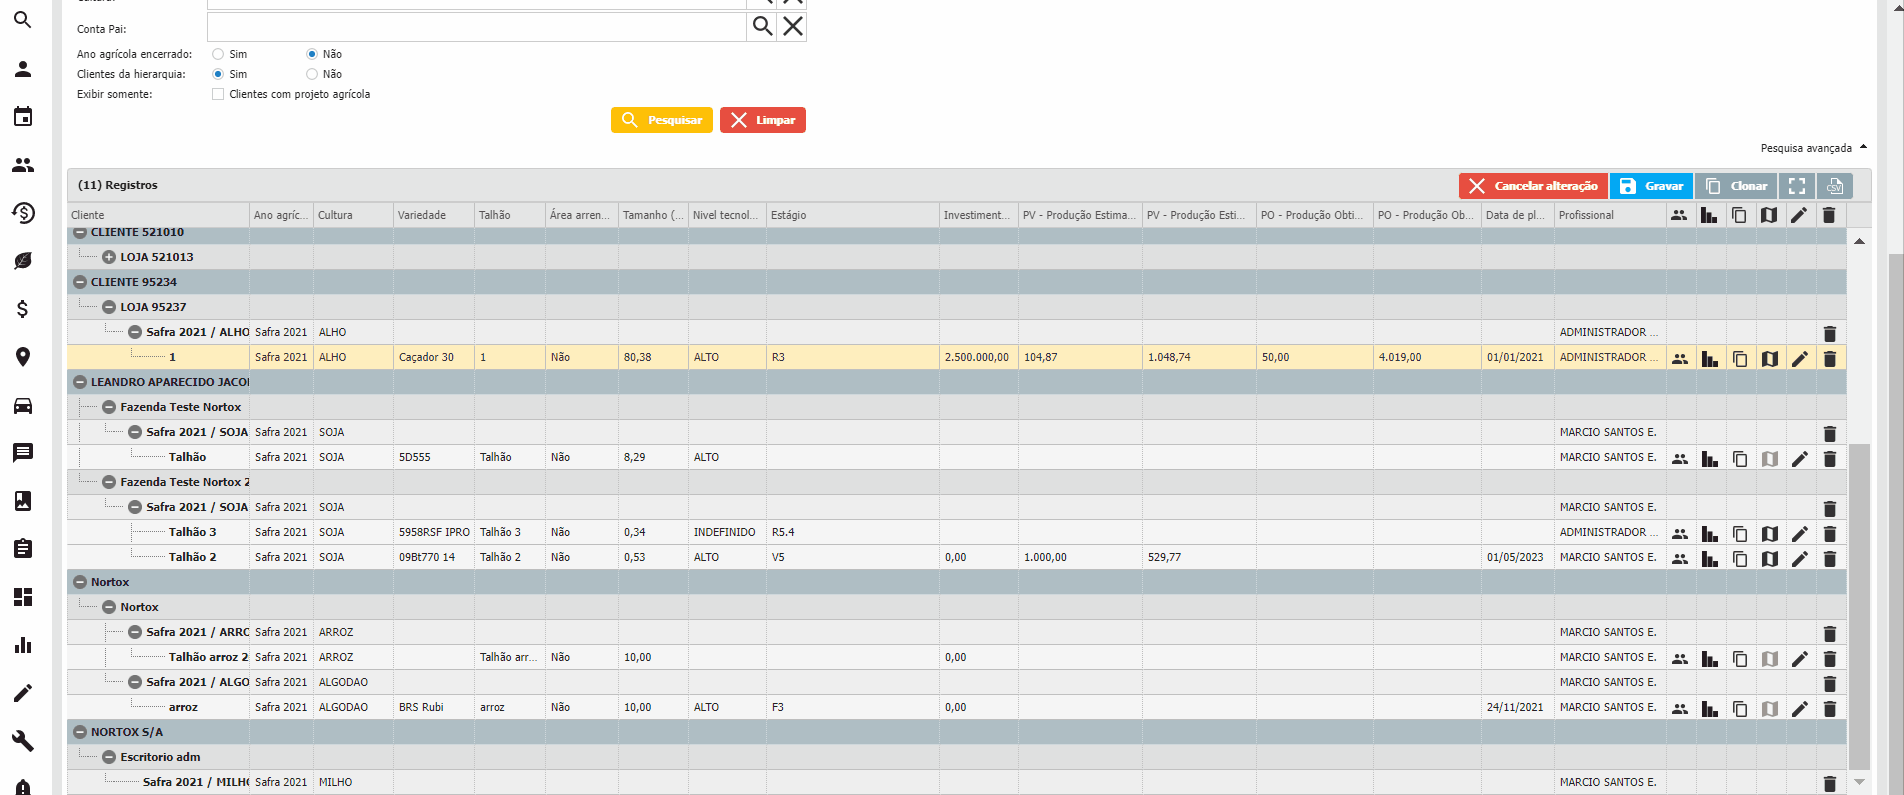
Task: Open the pencil edit sidebar icon
Action: click(x=23, y=693)
